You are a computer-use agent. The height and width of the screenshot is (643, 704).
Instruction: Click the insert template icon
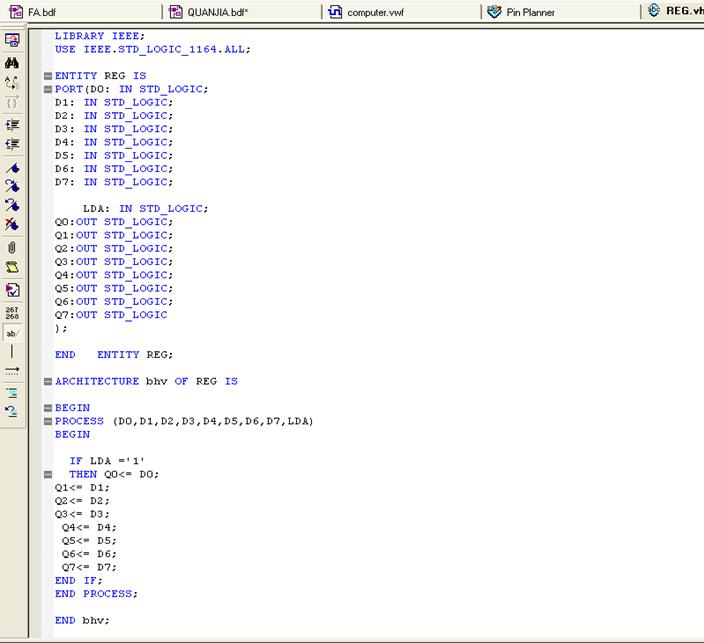click(x=12, y=267)
